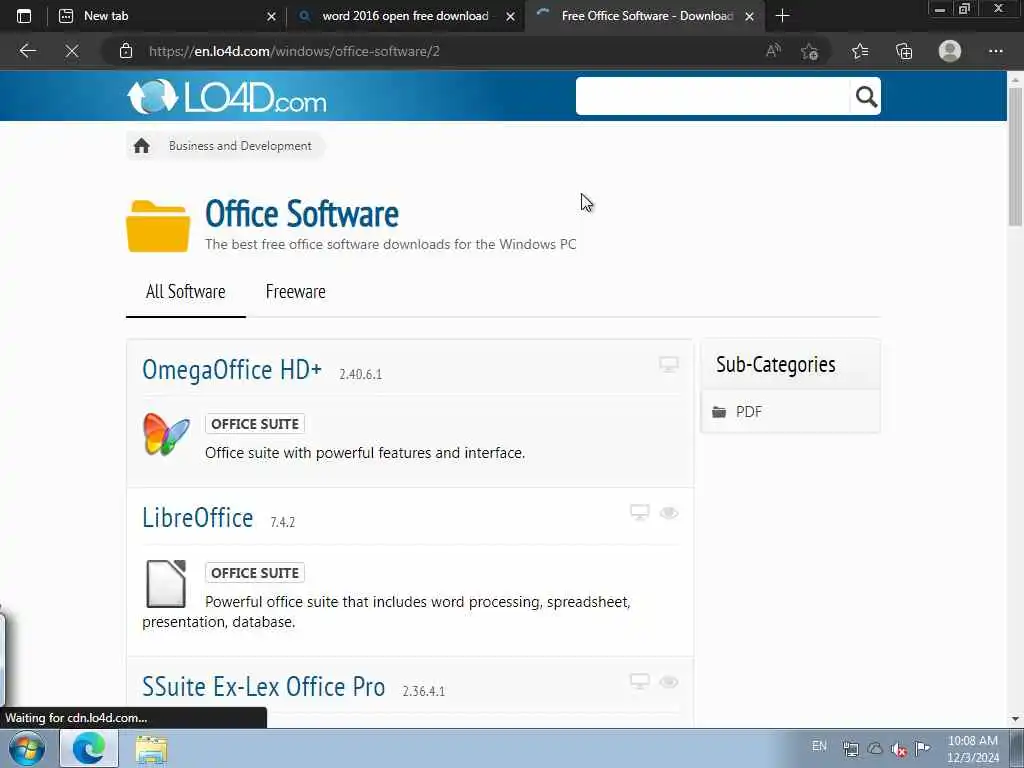Click the browser back arrow
Image resolution: width=1024 pixels, height=768 pixels.
27,51
